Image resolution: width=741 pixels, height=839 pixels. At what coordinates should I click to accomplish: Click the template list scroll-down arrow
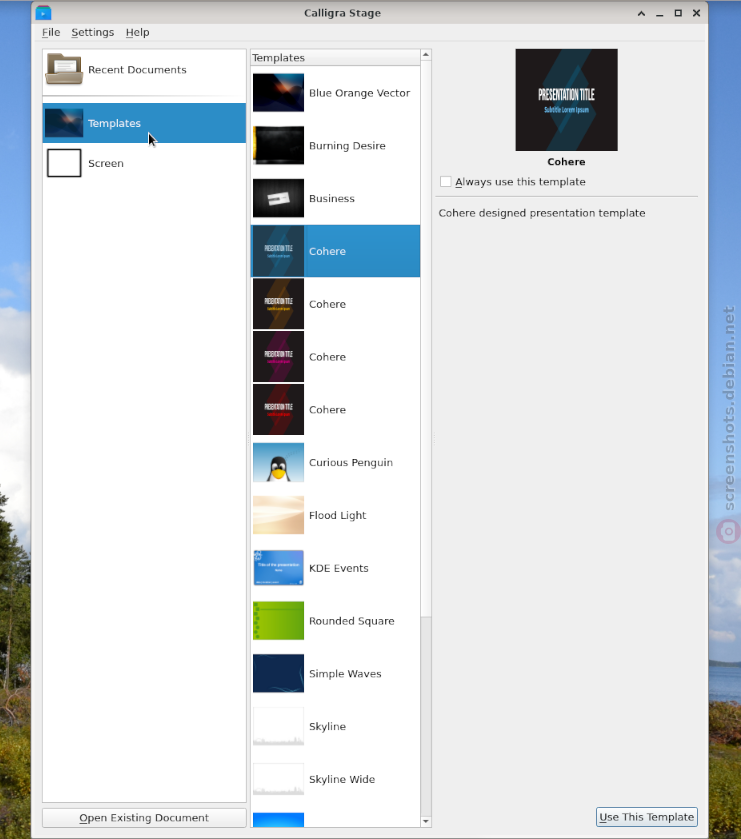tap(426, 821)
